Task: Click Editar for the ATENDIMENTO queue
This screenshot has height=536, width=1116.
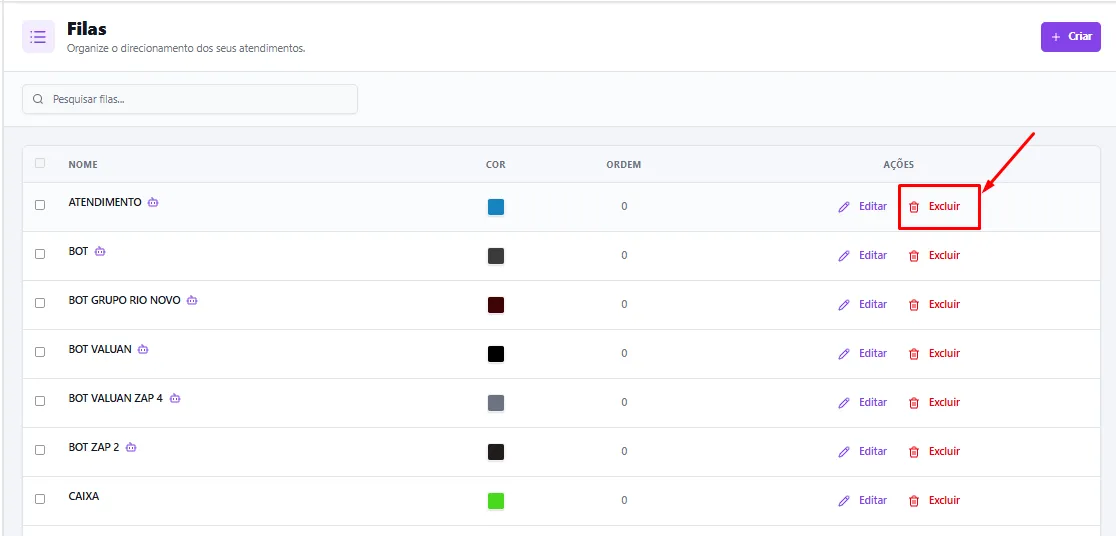Action: (x=863, y=206)
